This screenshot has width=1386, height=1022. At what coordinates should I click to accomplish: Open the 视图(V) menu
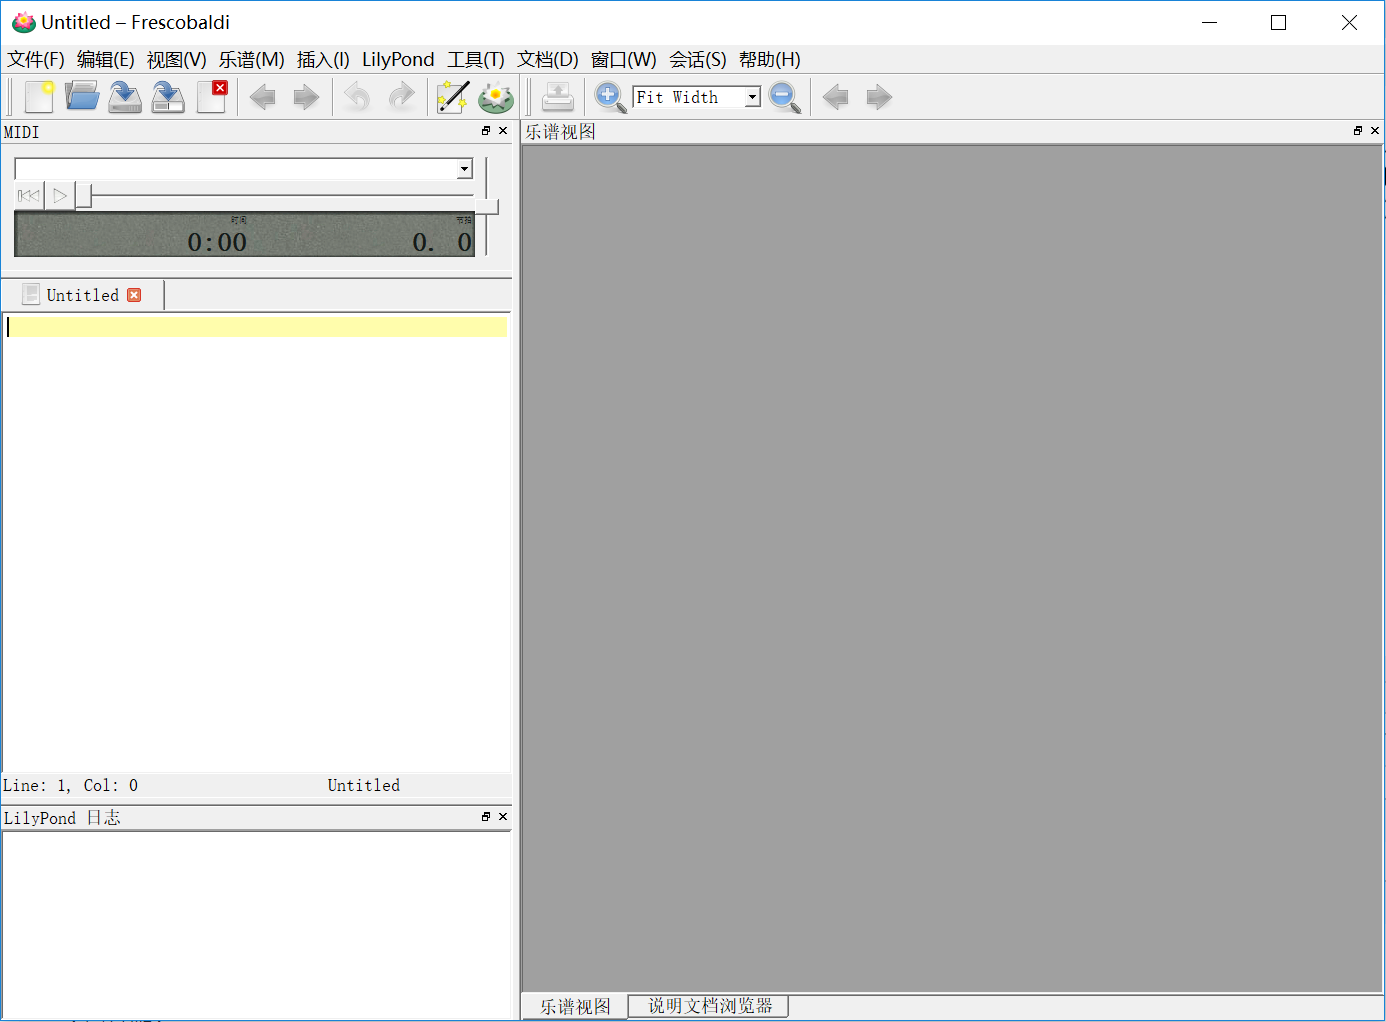pyautogui.click(x=177, y=60)
